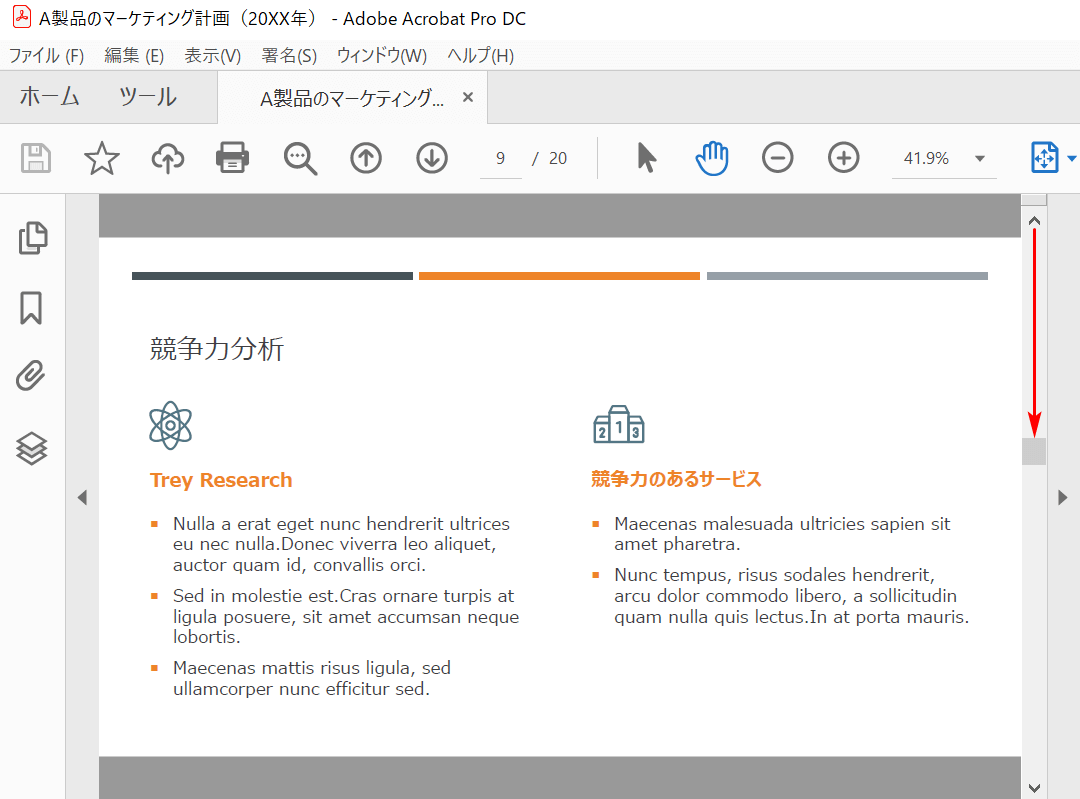Open layers panel icon

coord(32,448)
